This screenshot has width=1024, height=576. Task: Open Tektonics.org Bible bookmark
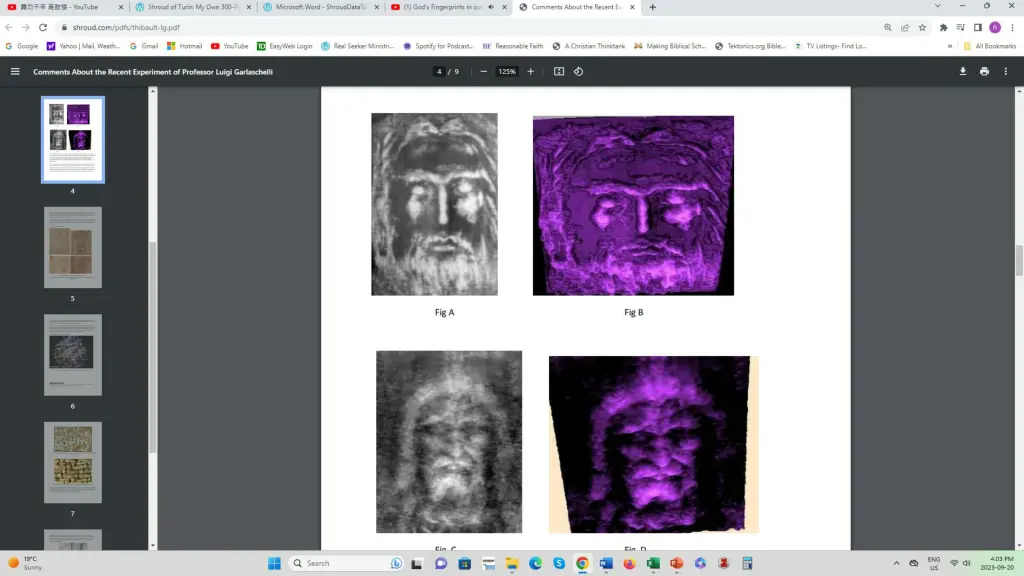[x=750, y=46]
